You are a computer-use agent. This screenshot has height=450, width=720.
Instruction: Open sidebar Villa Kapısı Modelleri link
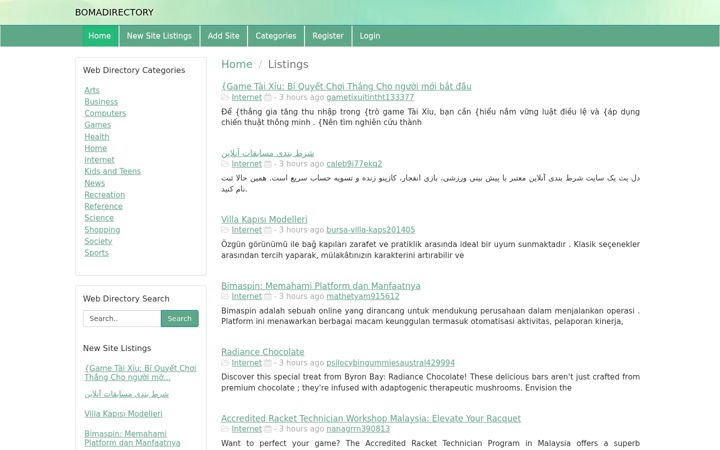coord(123,414)
